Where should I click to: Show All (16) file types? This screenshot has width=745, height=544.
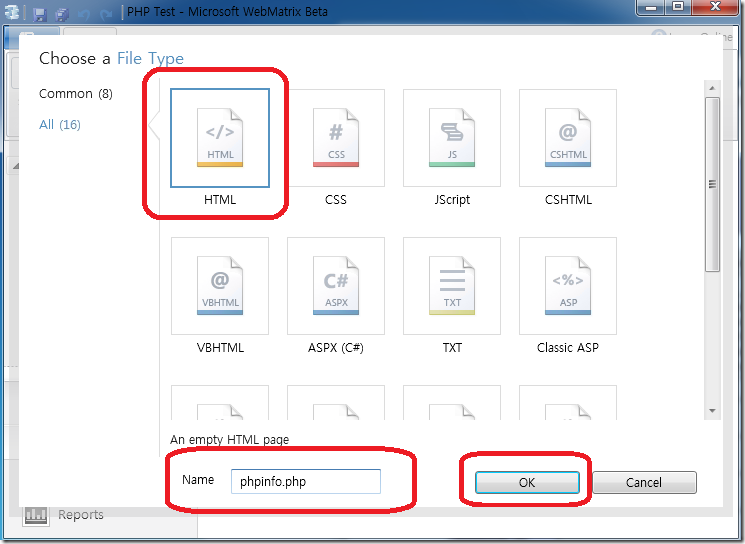pyautogui.click(x=60, y=124)
